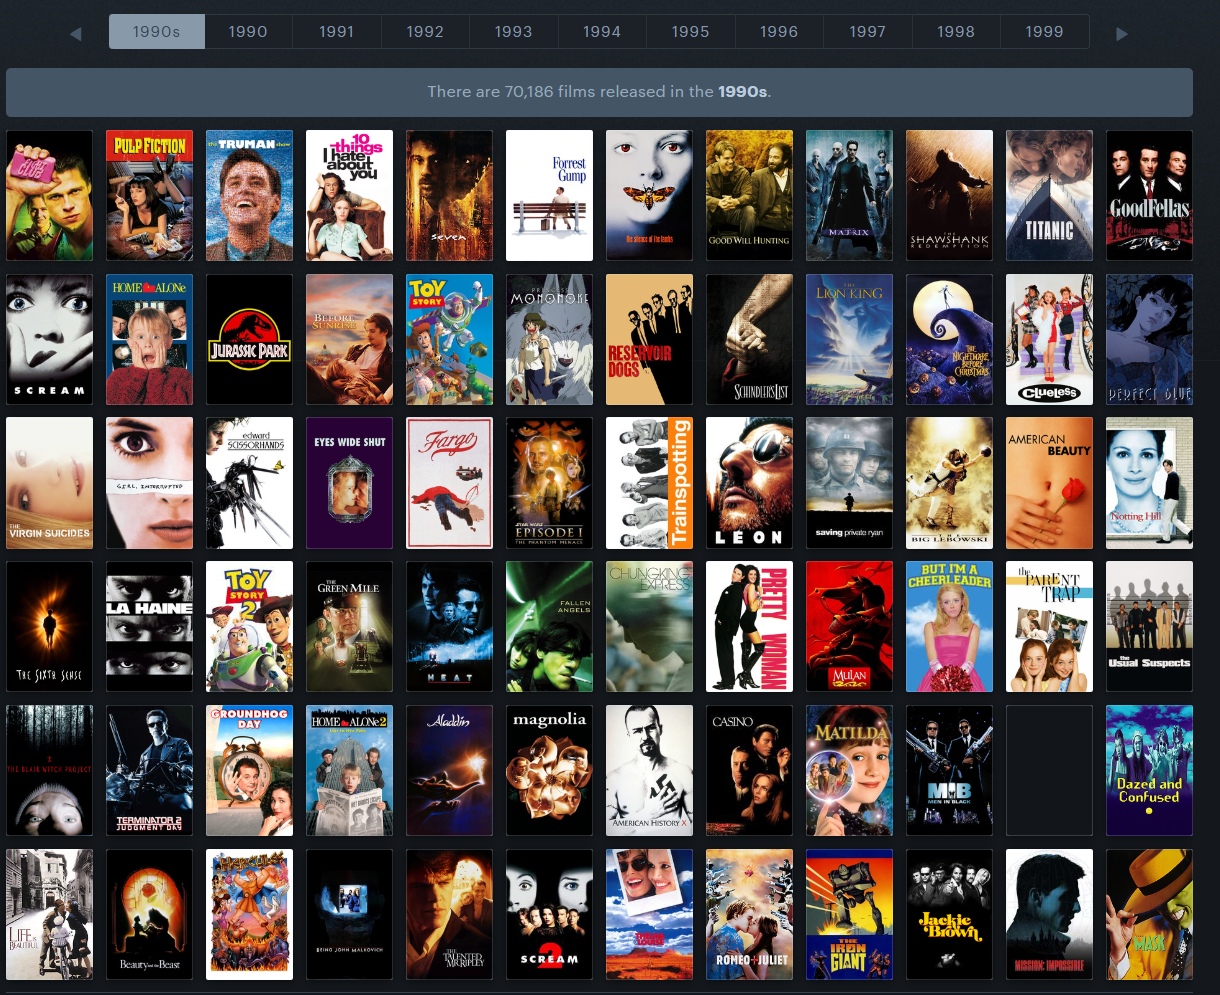This screenshot has width=1220, height=995.
Task: Open the Princess Mononoke poster
Action: pos(550,340)
